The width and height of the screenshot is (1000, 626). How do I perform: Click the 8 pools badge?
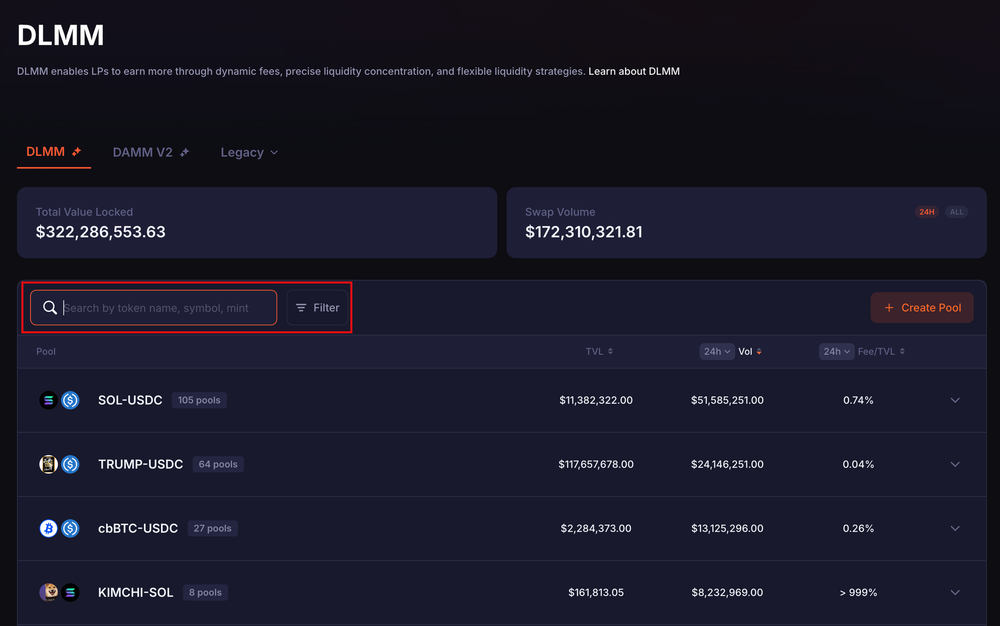click(x=205, y=592)
